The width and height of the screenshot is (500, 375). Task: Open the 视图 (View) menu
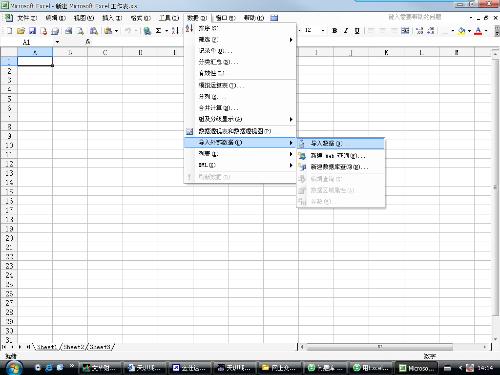click(84, 18)
